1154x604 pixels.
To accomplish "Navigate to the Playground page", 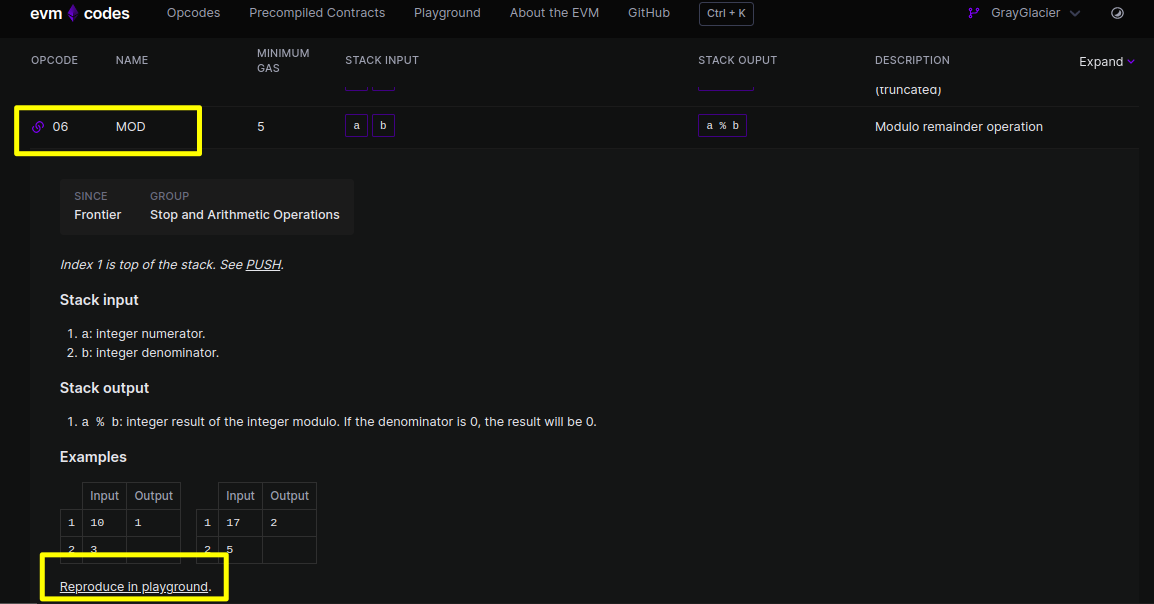I will tap(447, 13).
